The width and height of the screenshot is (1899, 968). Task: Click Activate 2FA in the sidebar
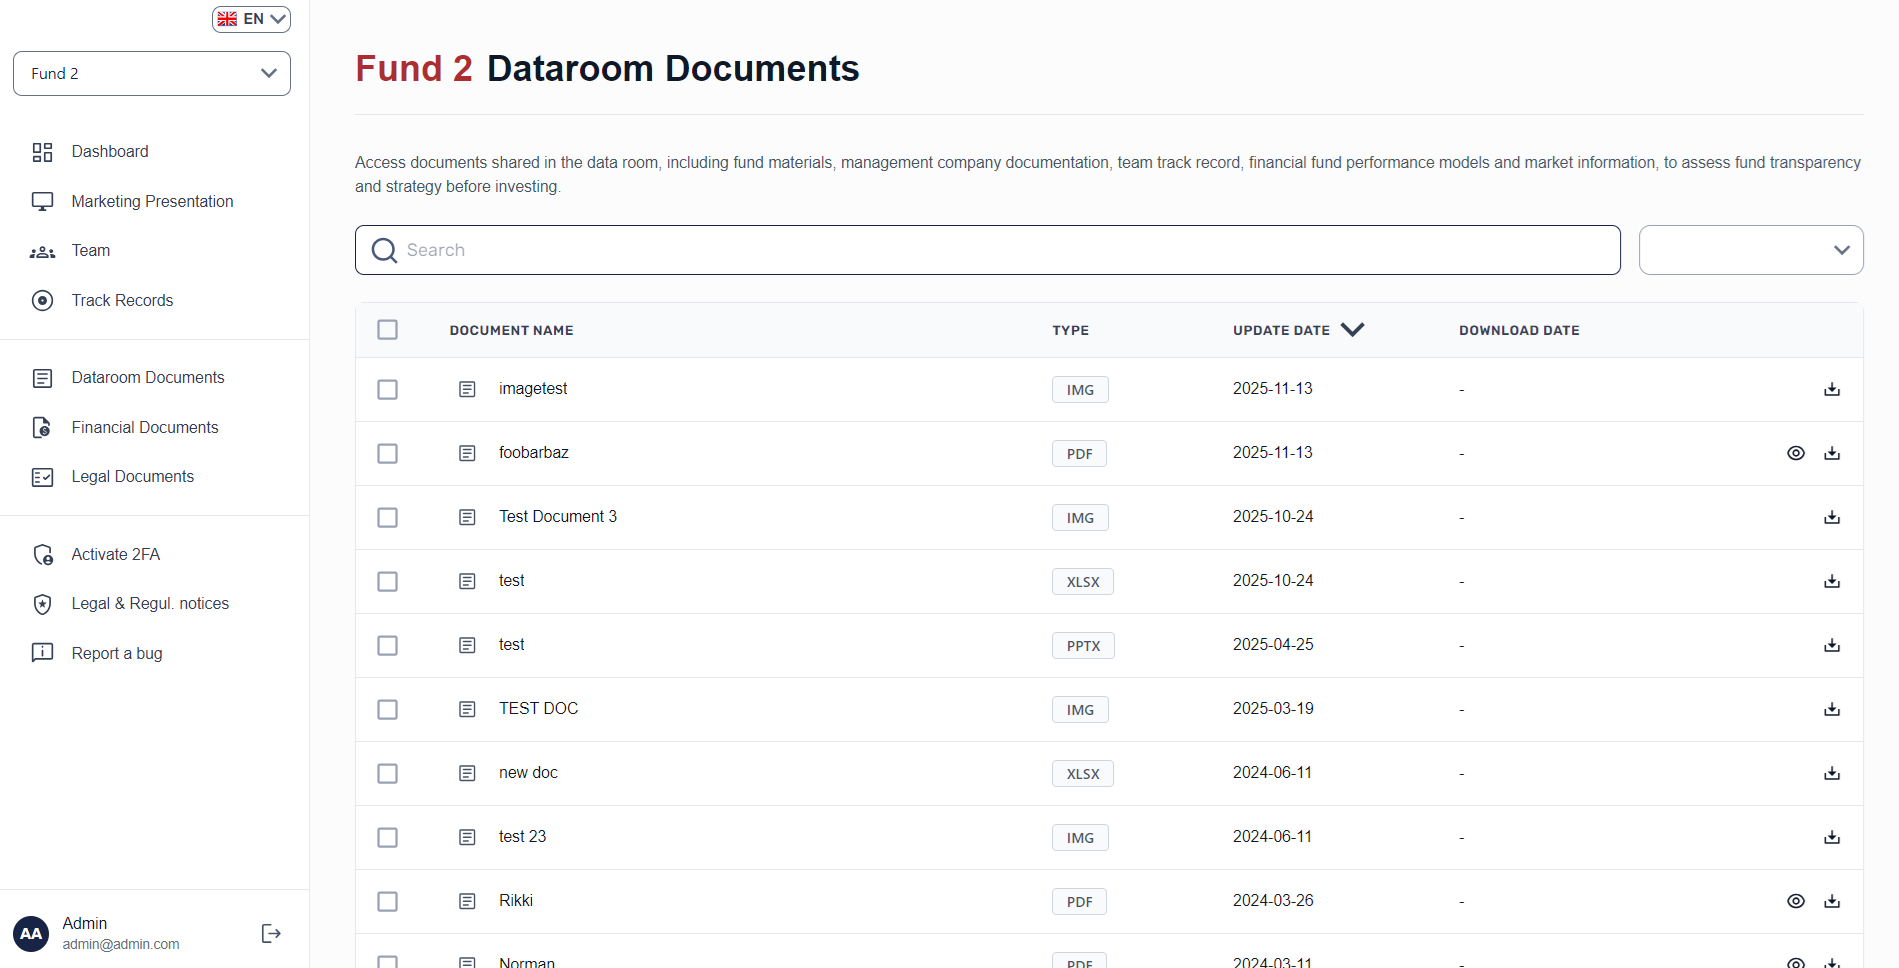[115, 554]
